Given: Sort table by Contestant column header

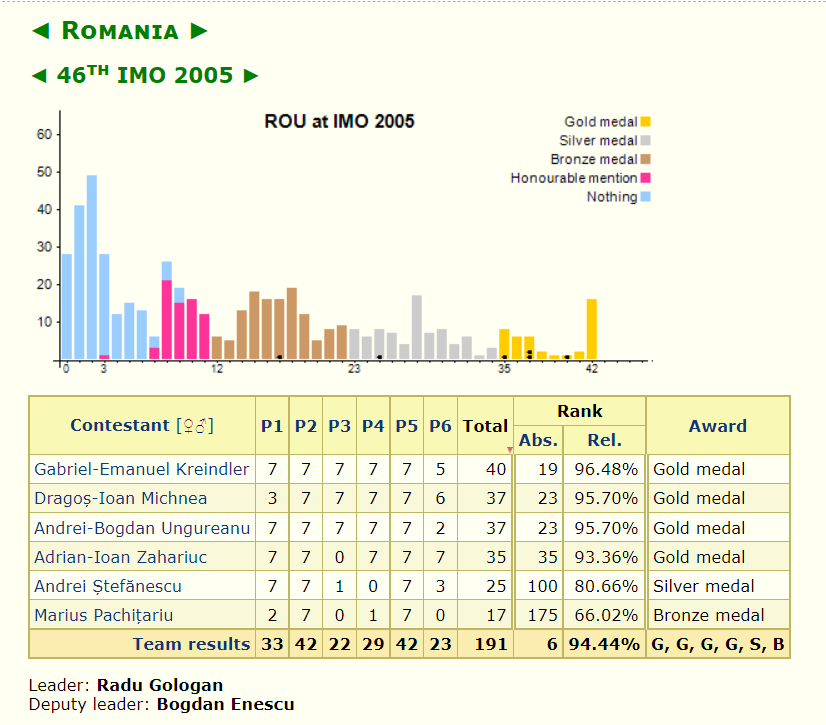Looking at the screenshot, I should pyautogui.click(x=120, y=425).
